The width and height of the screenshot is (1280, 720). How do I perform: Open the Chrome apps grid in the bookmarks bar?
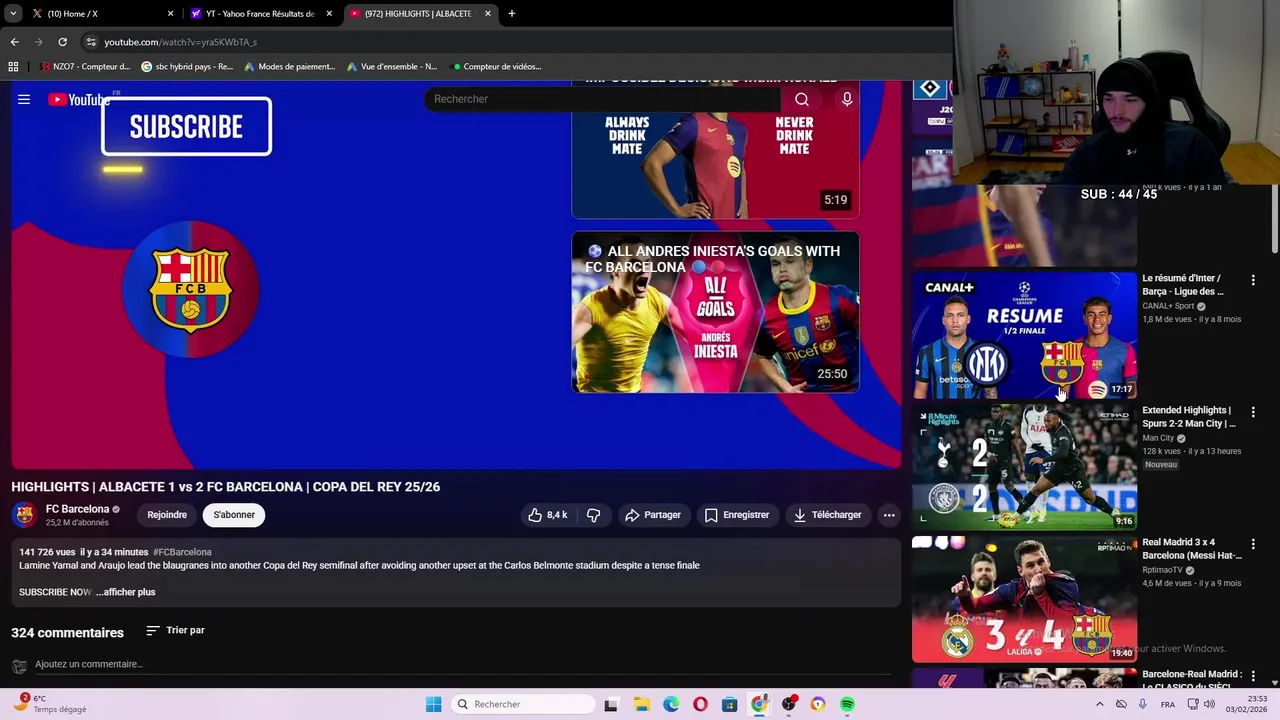pyautogui.click(x=13, y=67)
